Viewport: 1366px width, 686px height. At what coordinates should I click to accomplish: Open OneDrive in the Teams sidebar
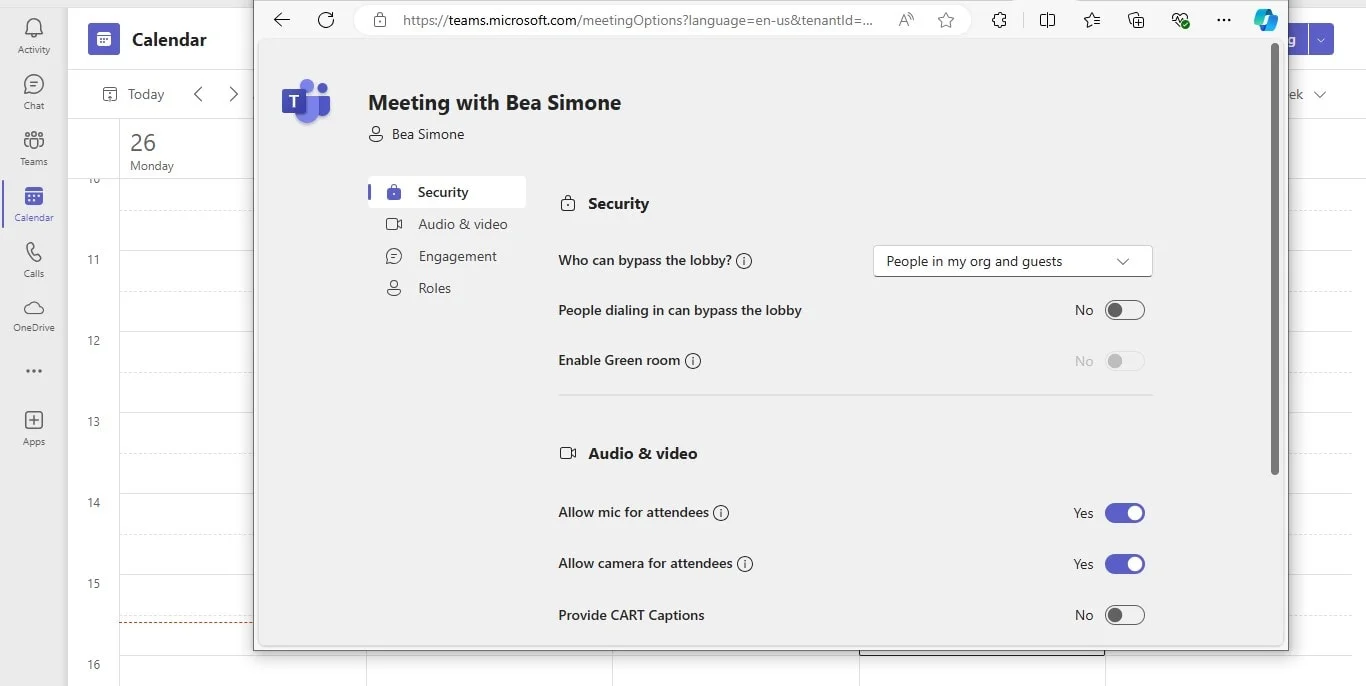pos(34,315)
